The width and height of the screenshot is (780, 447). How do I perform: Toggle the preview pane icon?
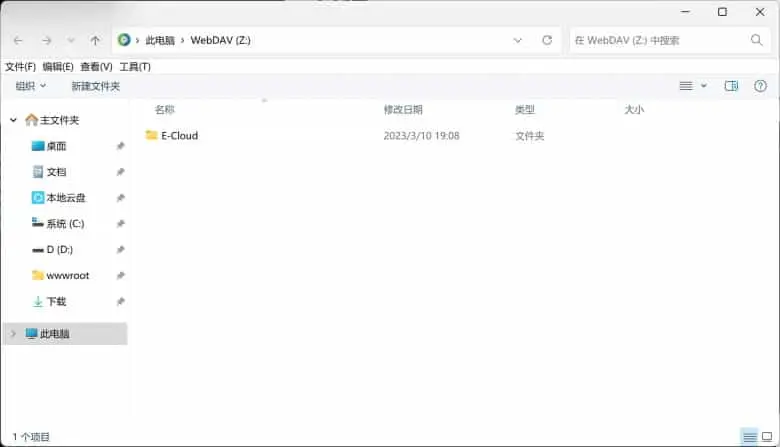pyautogui.click(x=731, y=86)
